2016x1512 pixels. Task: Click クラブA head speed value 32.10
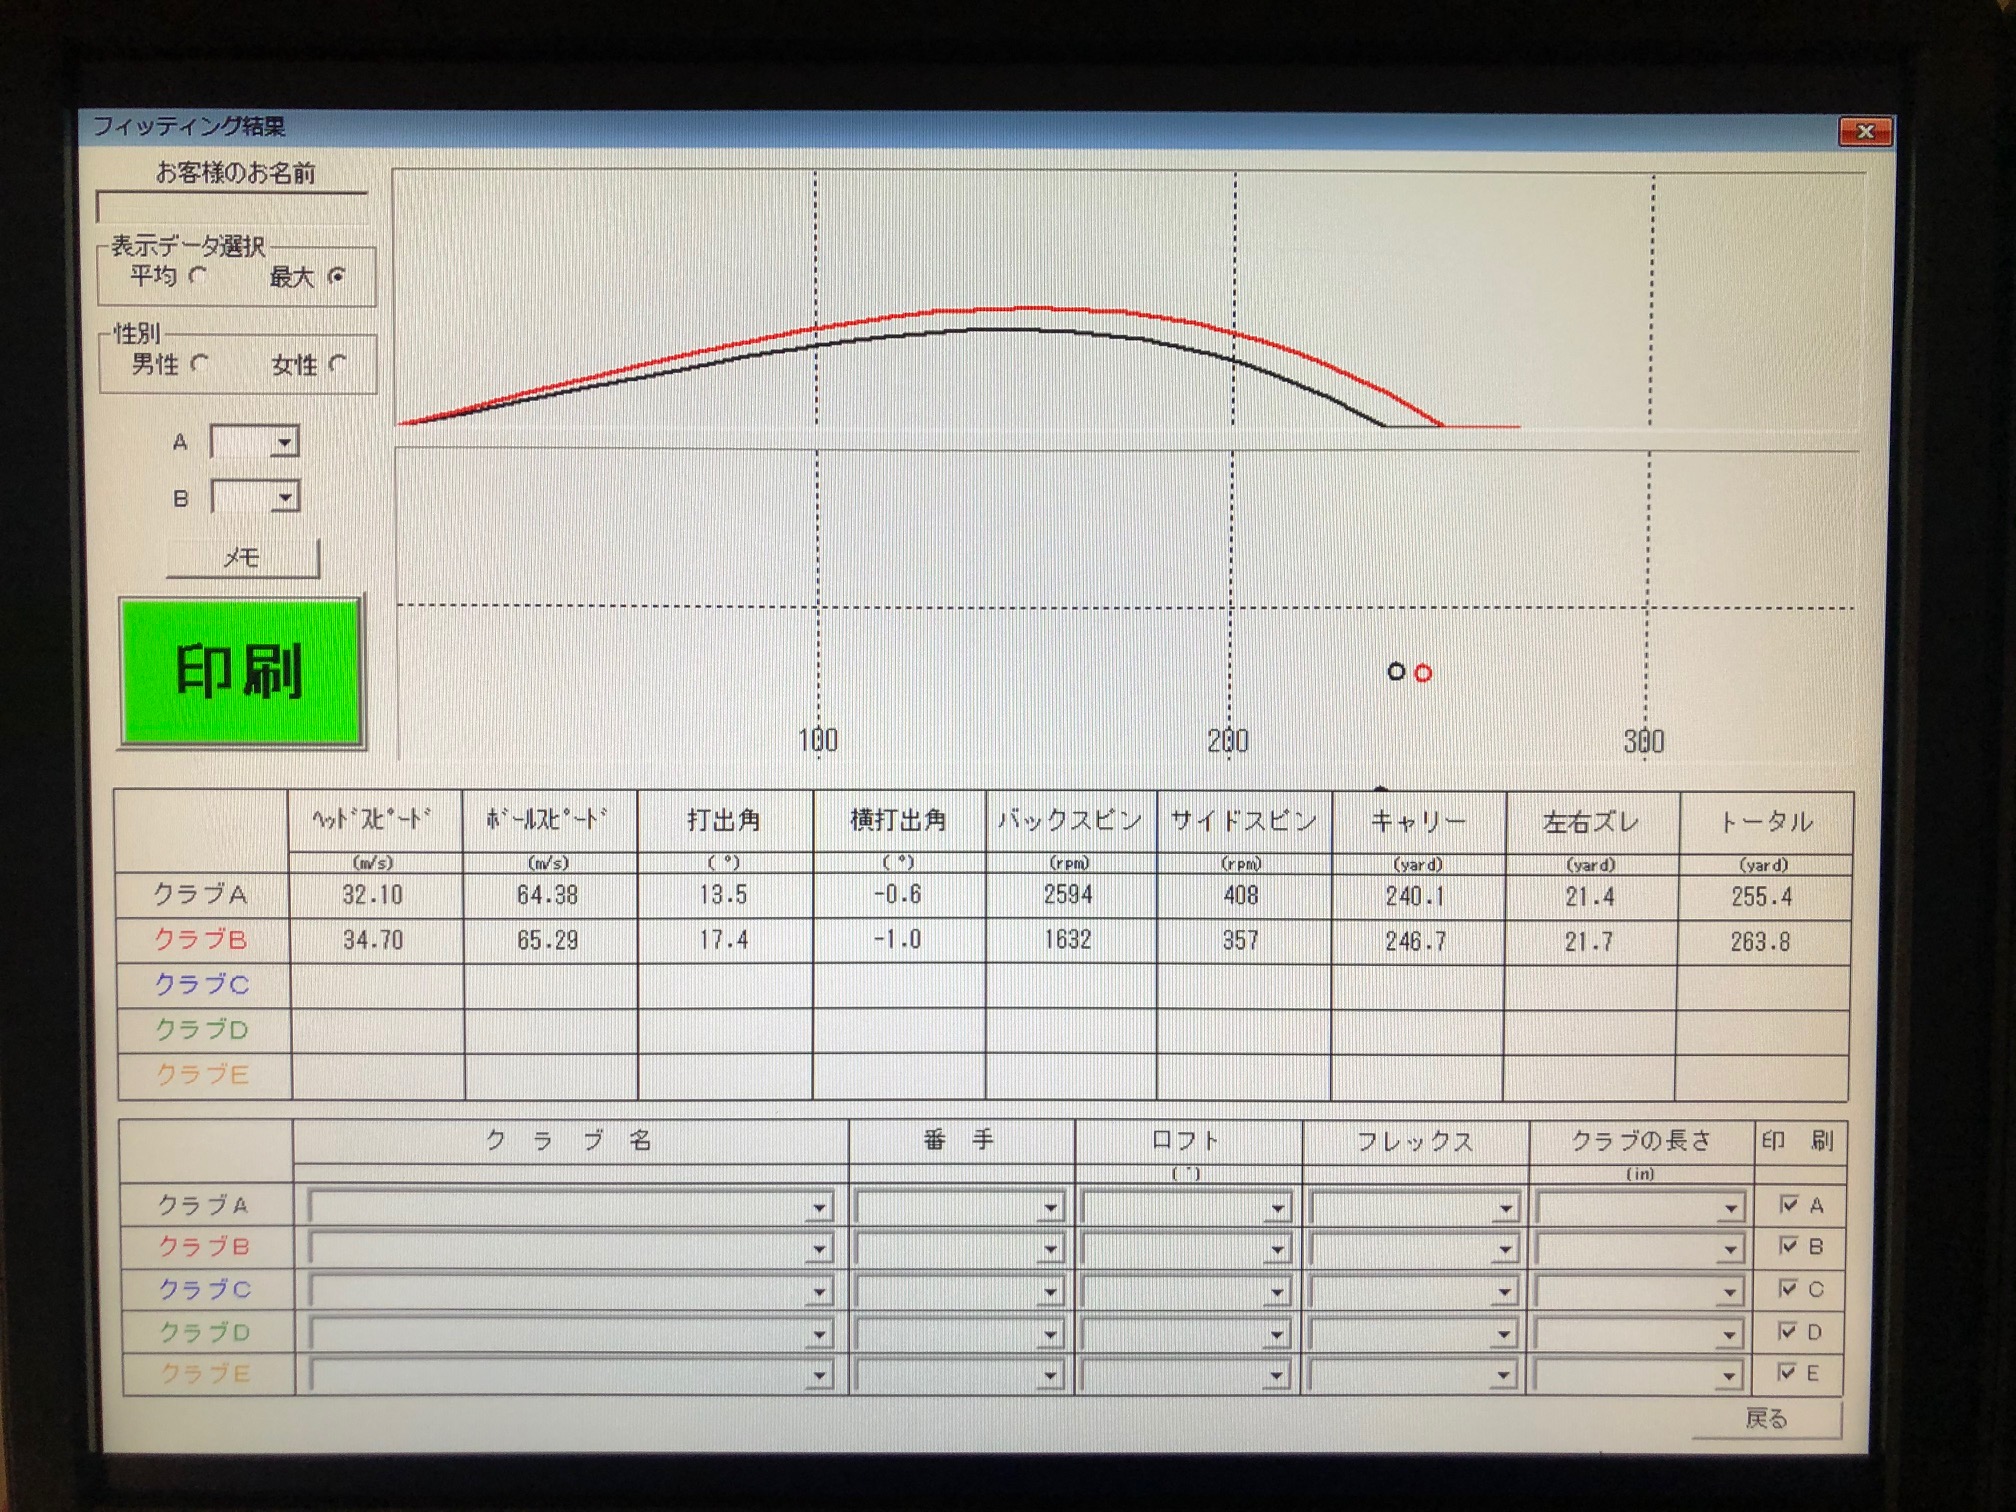coord(373,895)
